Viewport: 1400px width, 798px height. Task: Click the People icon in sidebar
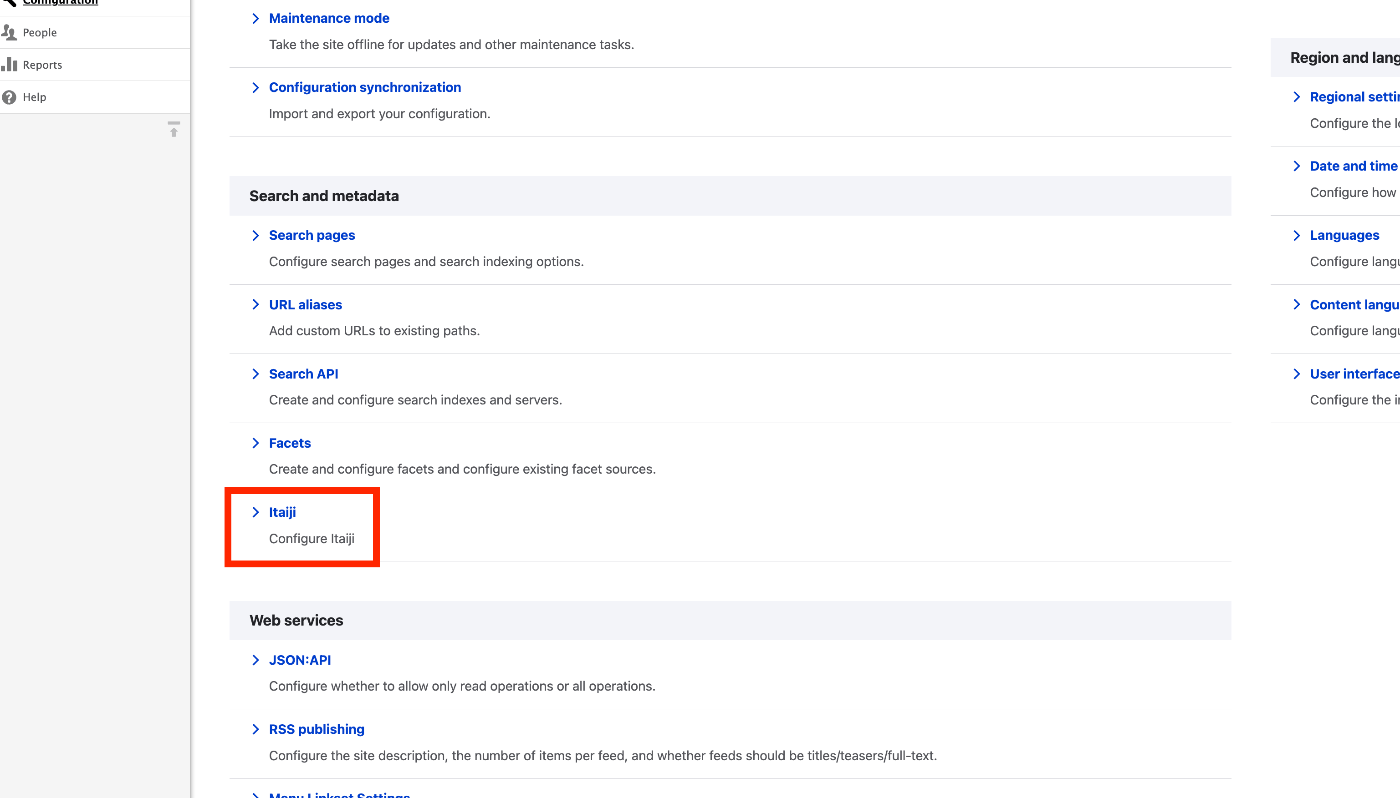(x=9, y=33)
